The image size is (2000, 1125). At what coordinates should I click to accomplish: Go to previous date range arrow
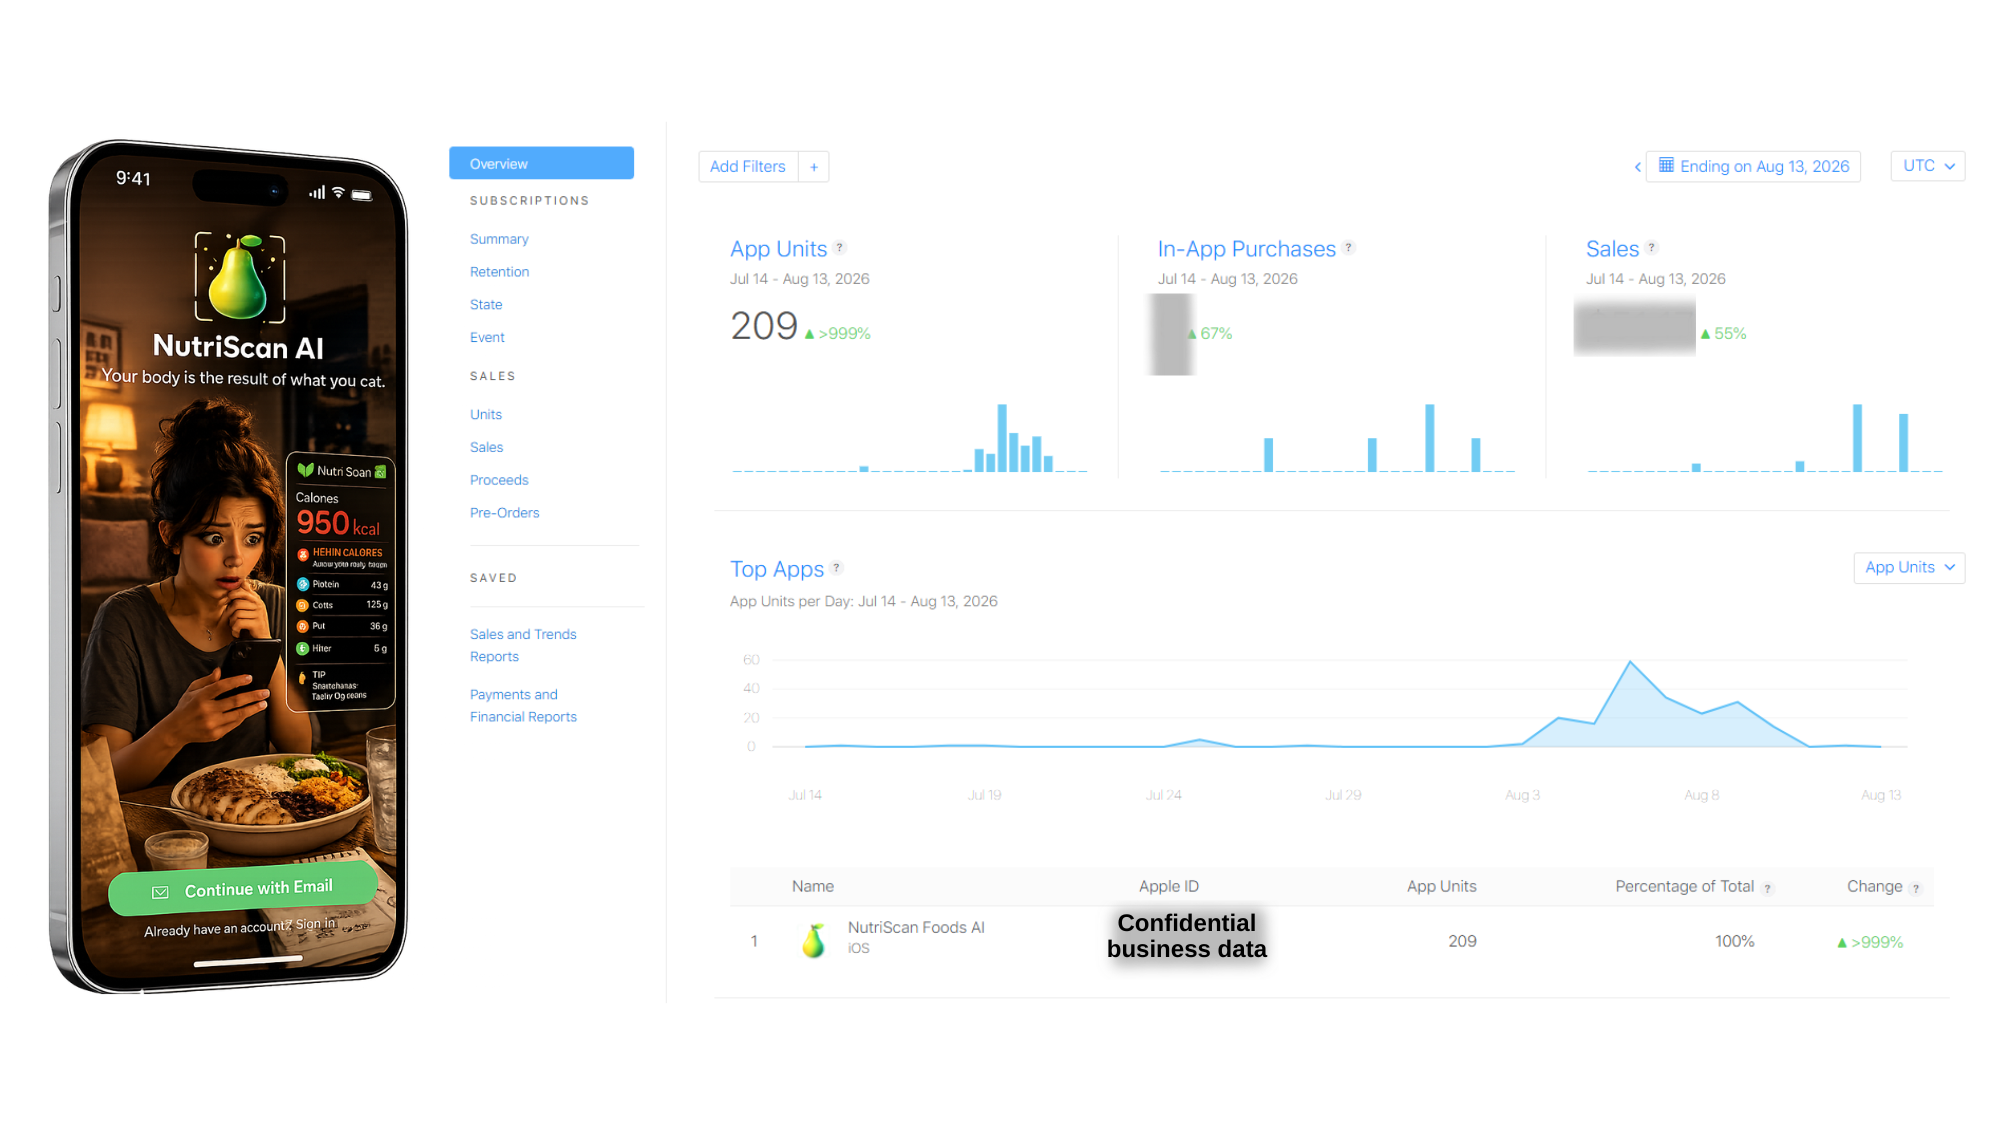[x=1637, y=167]
